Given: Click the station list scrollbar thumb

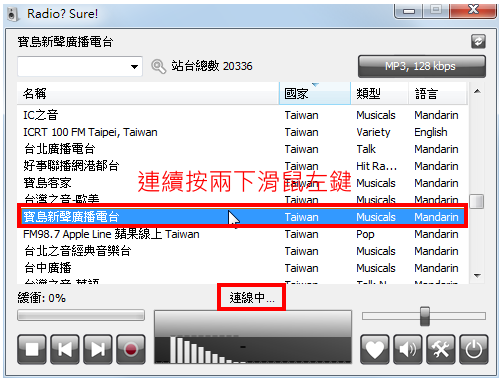Looking at the screenshot, I should click(x=477, y=201).
